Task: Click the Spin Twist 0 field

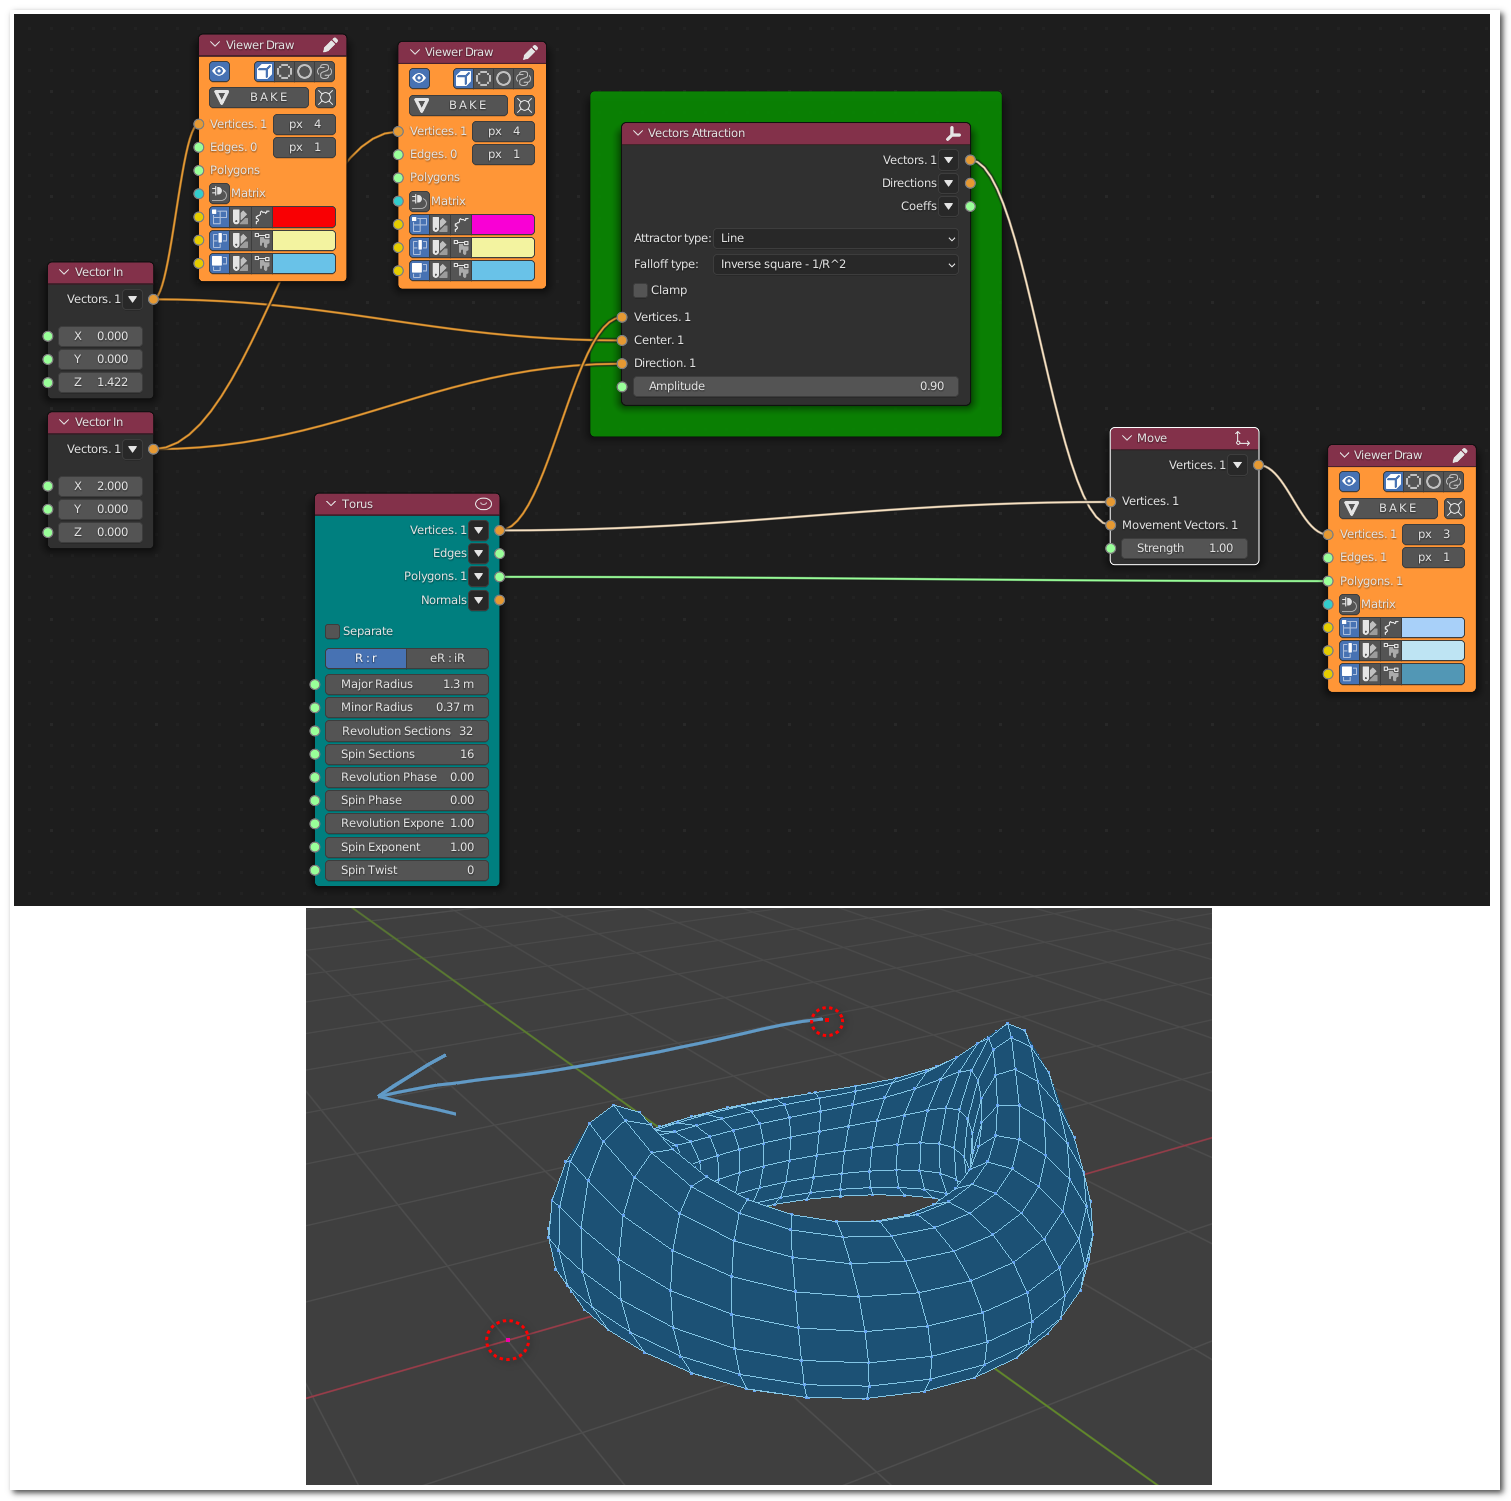Action: pos(407,870)
